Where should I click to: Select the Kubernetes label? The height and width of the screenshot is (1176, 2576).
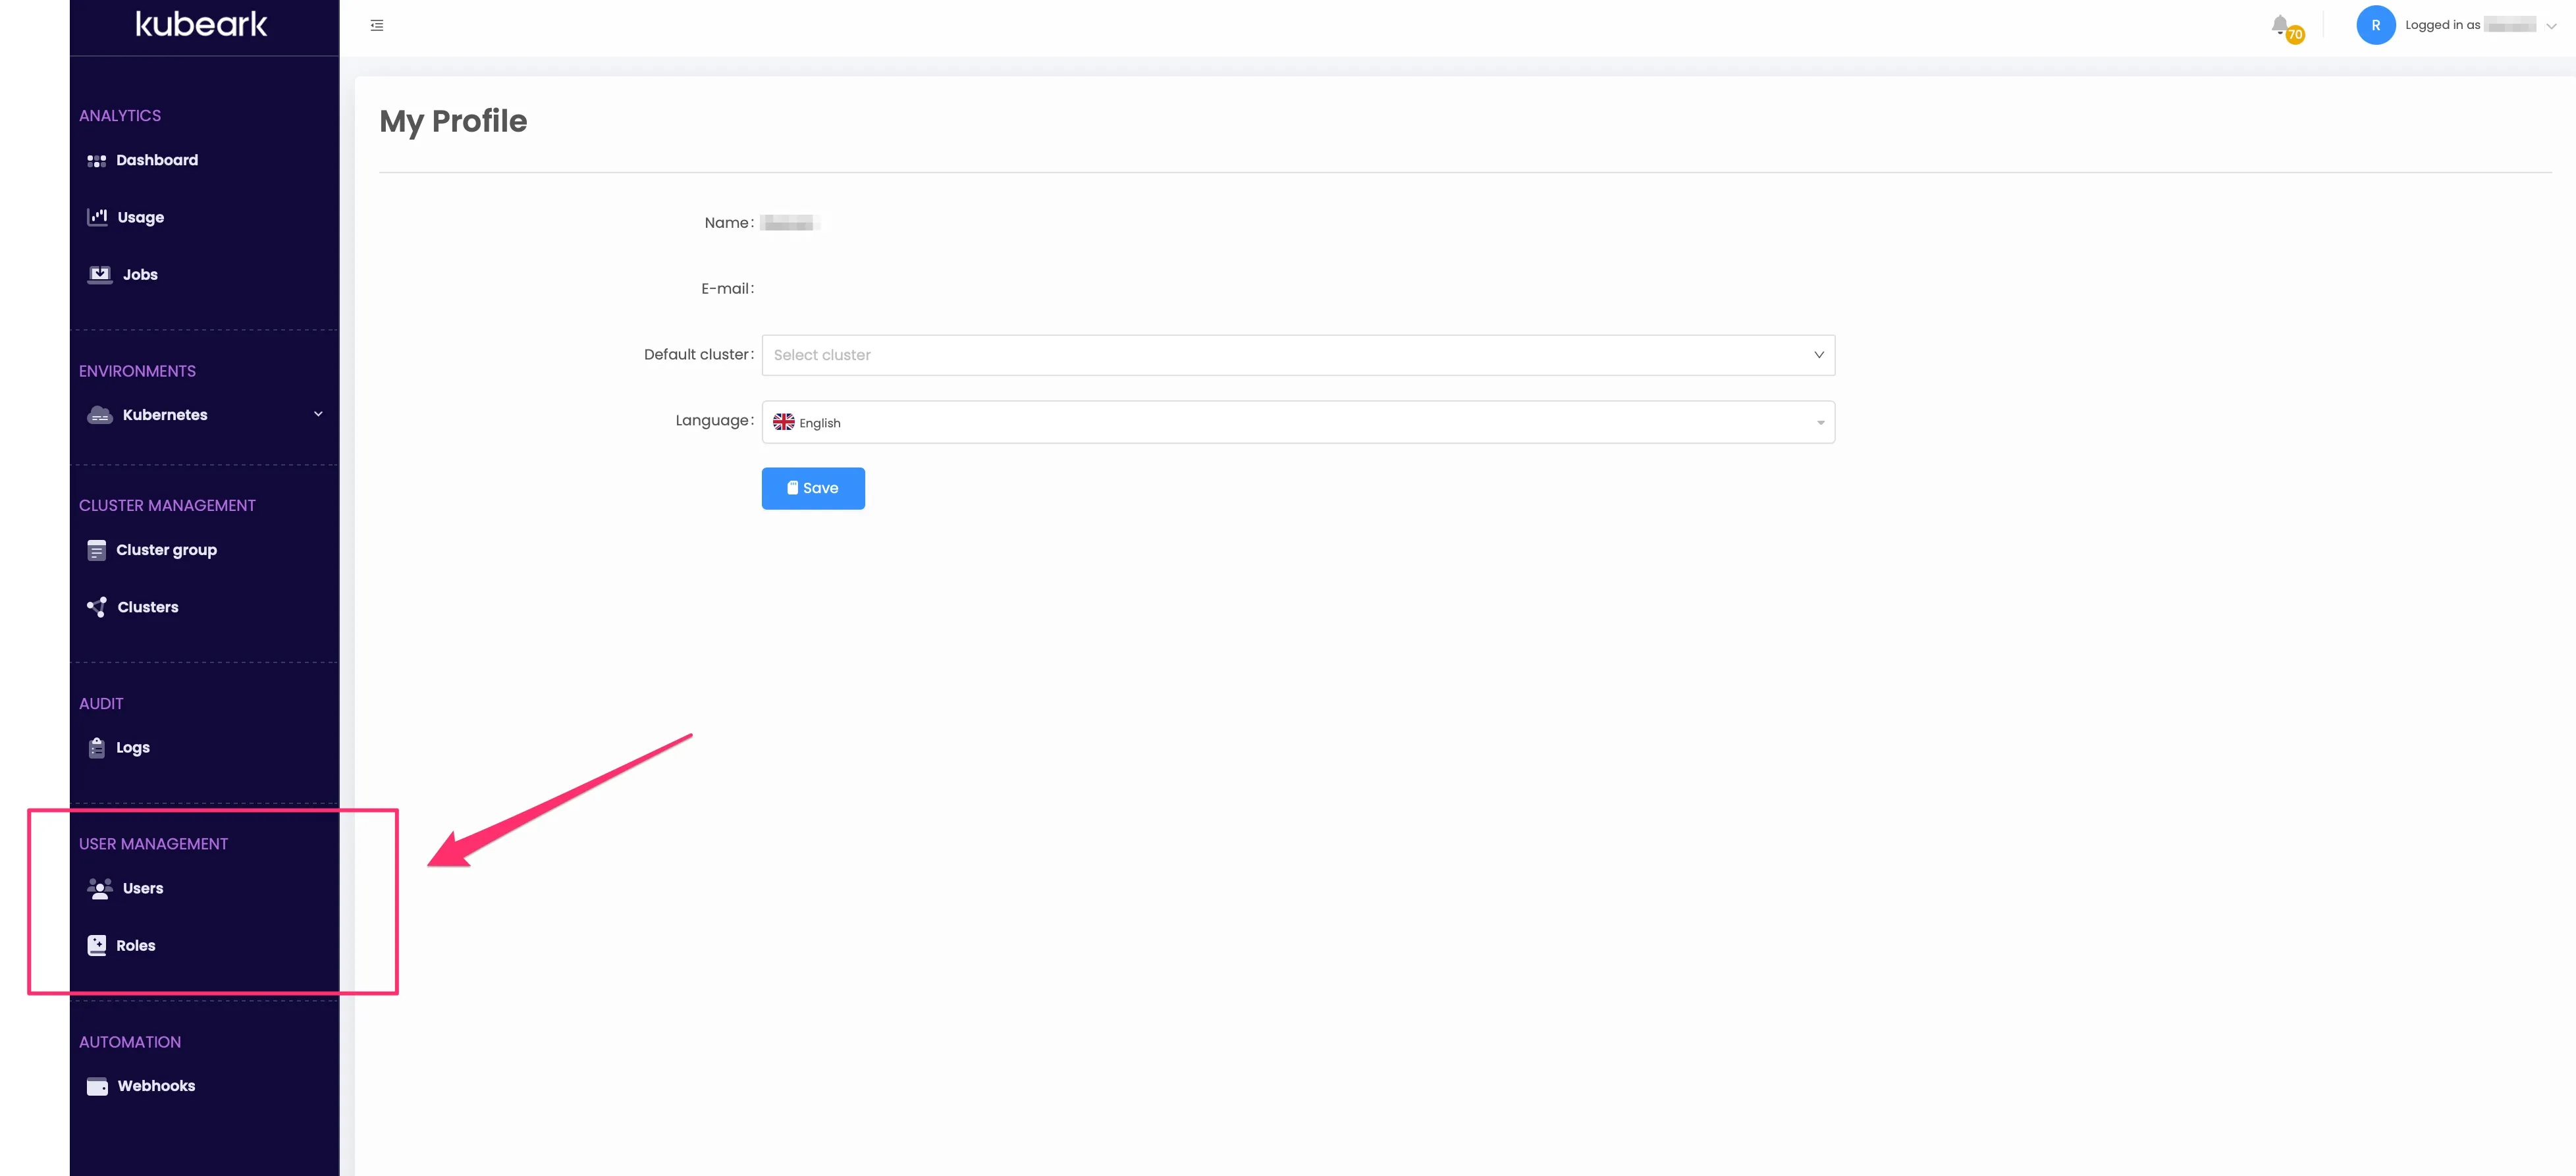pos(165,415)
